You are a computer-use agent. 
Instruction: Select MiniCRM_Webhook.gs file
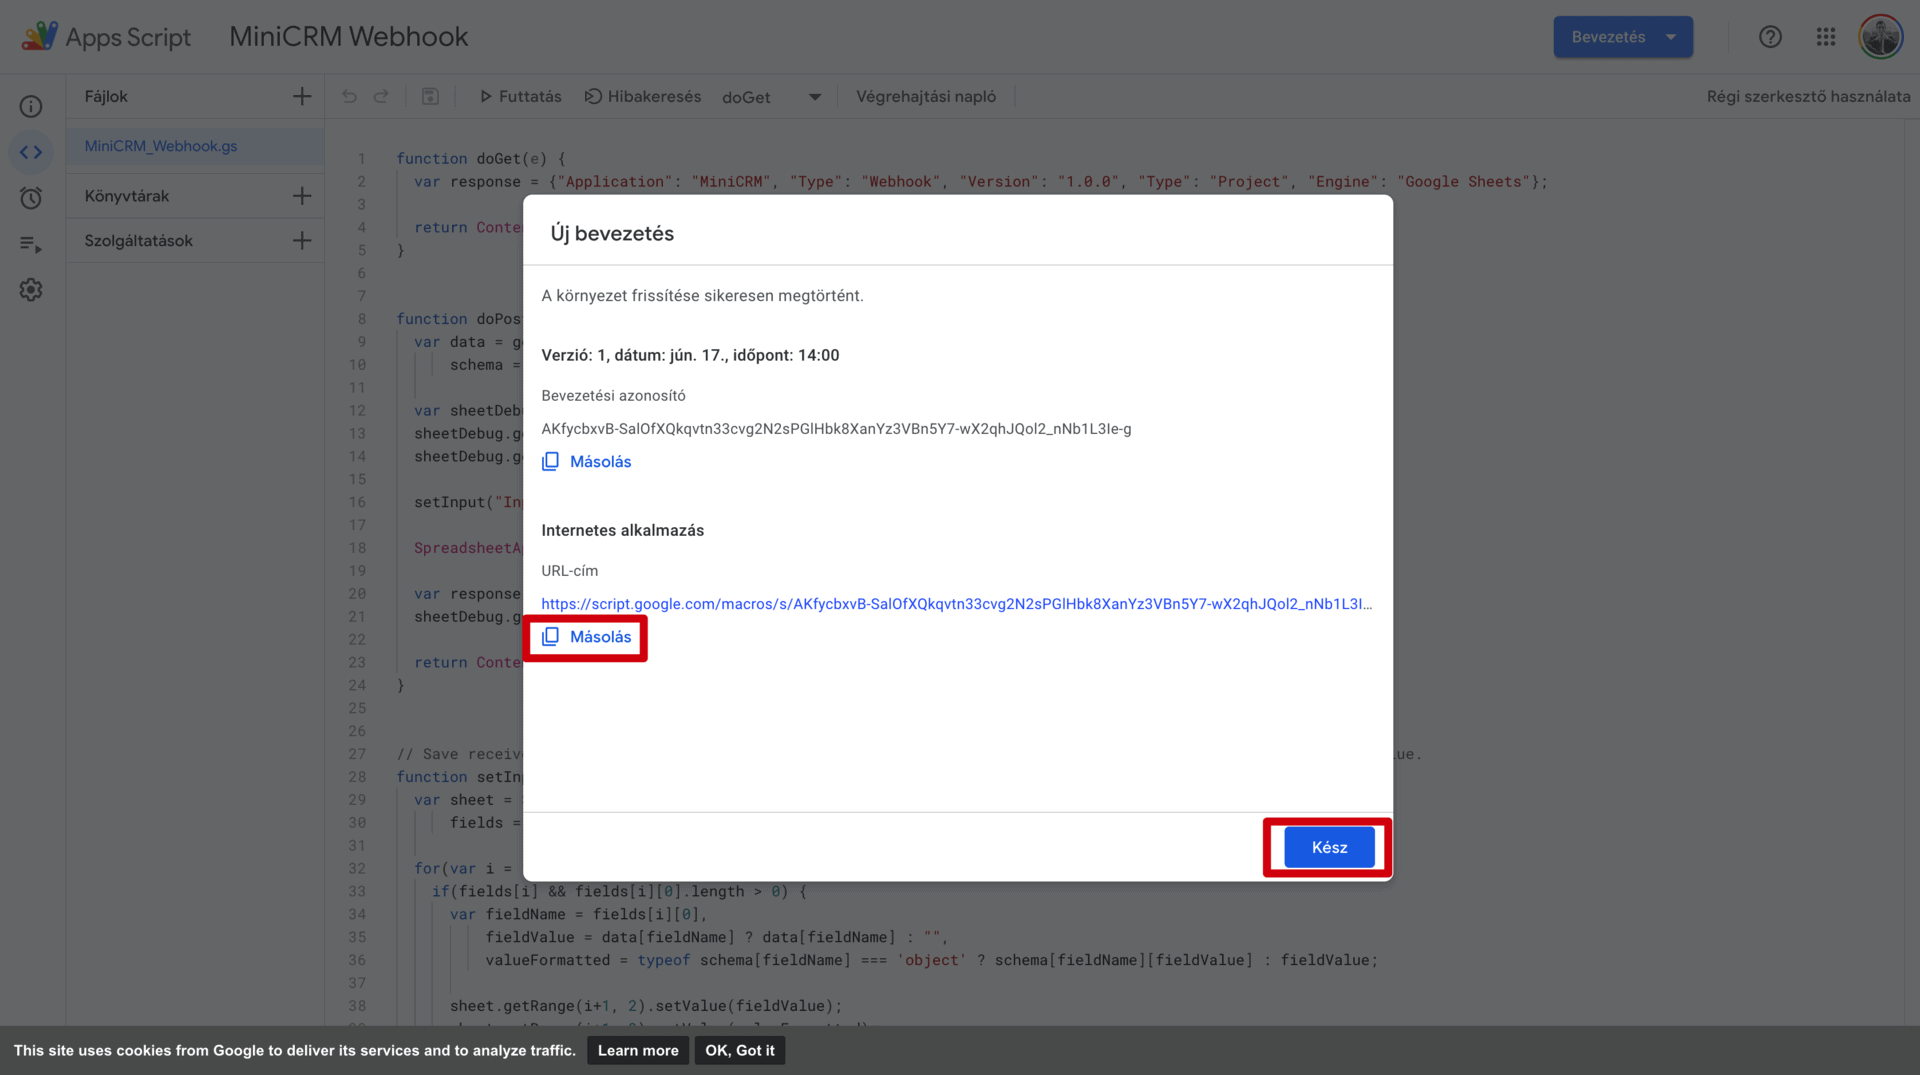(x=195, y=146)
